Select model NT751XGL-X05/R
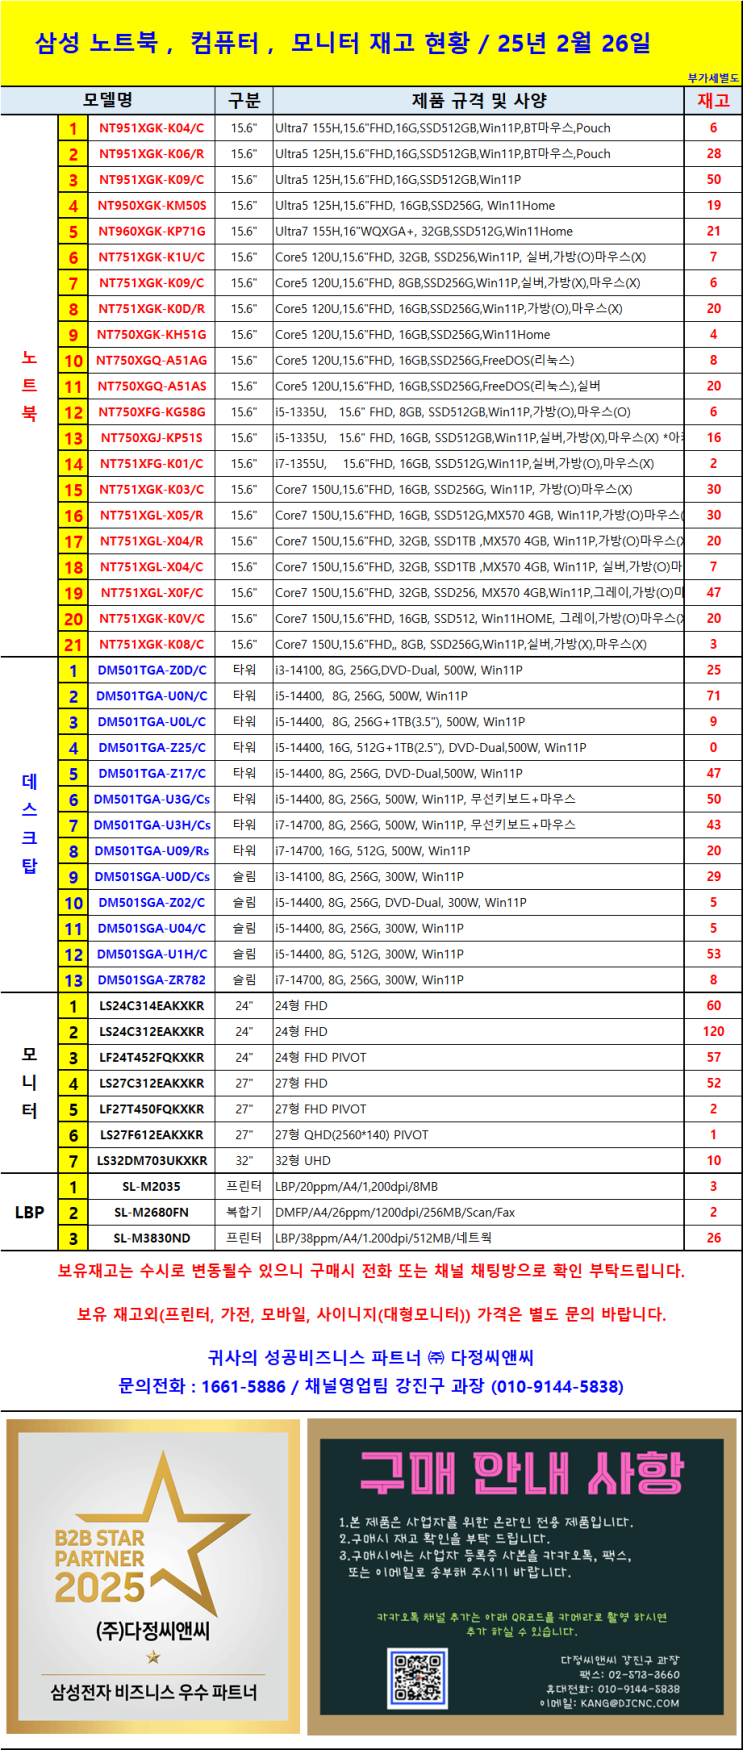 pyautogui.click(x=151, y=515)
